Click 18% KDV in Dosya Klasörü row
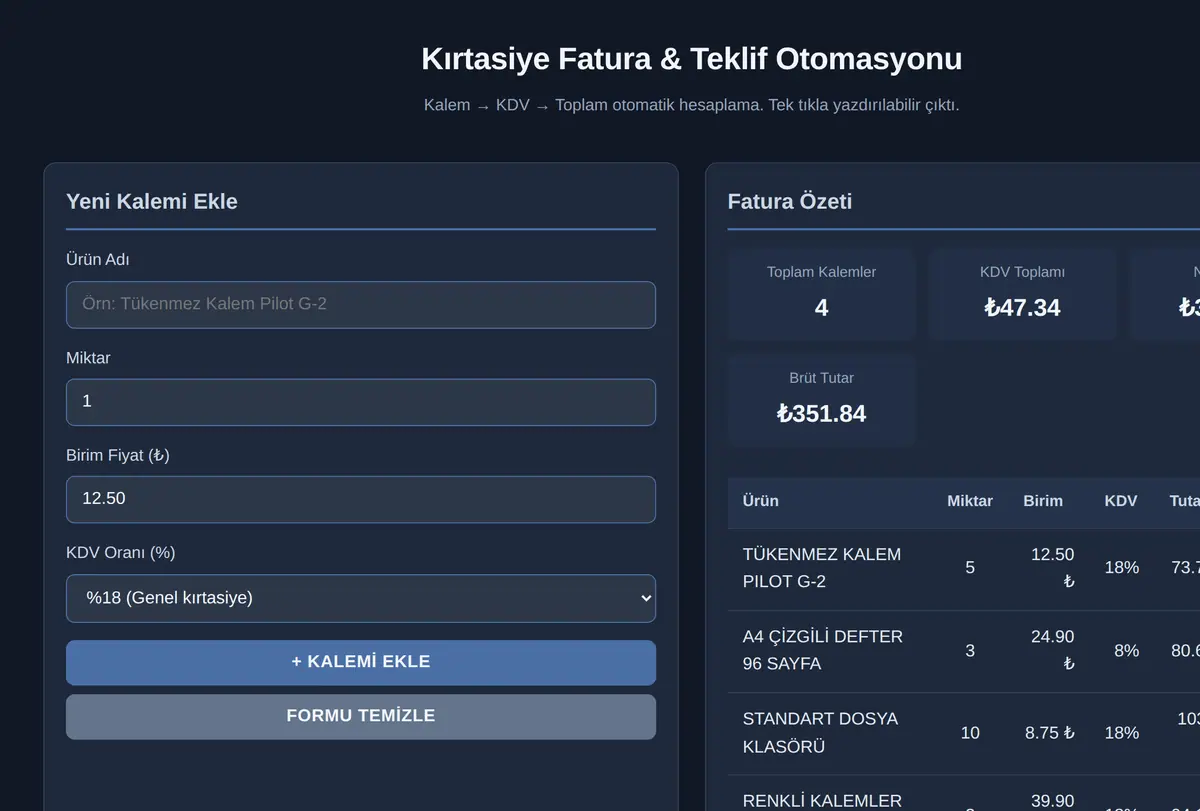 pos(1122,733)
